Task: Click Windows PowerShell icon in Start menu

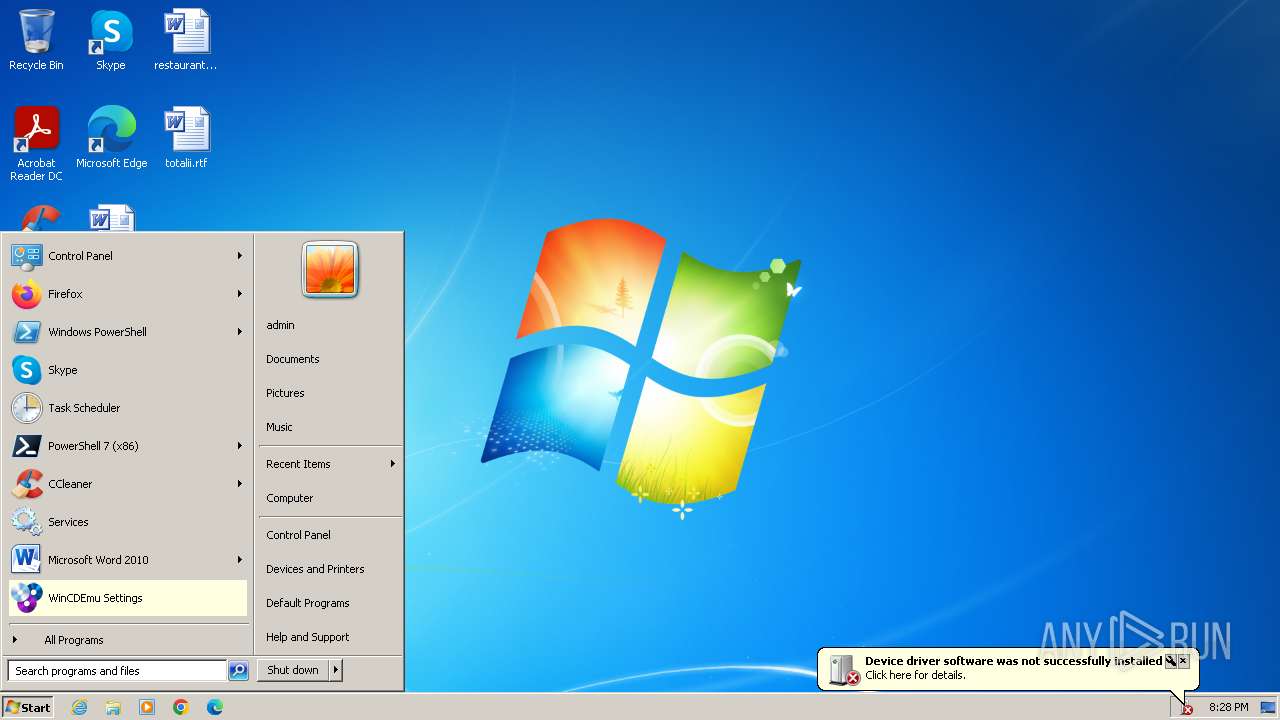Action: point(27,332)
